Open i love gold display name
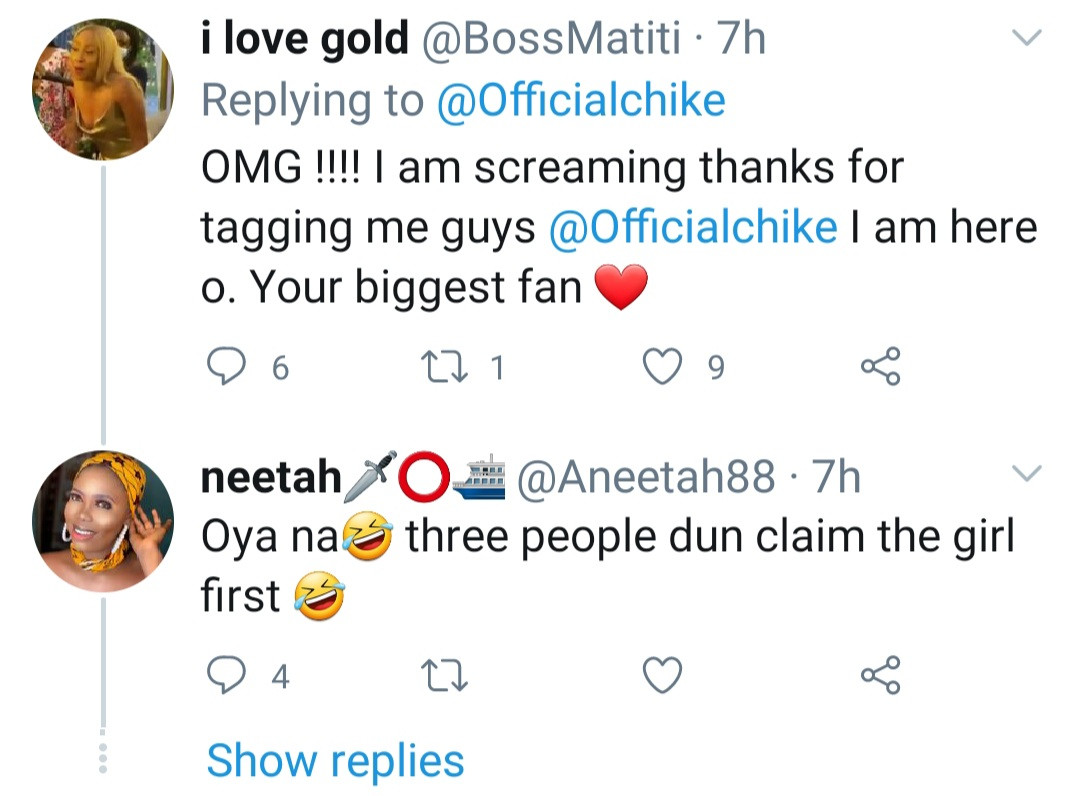This screenshot has width=1080, height=796. click(x=305, y=39)
